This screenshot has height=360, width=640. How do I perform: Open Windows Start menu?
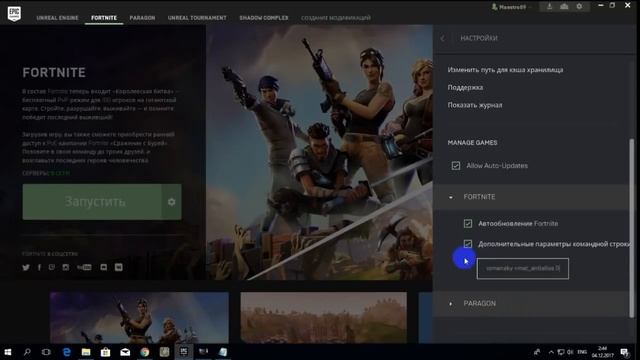click(8, 352)
